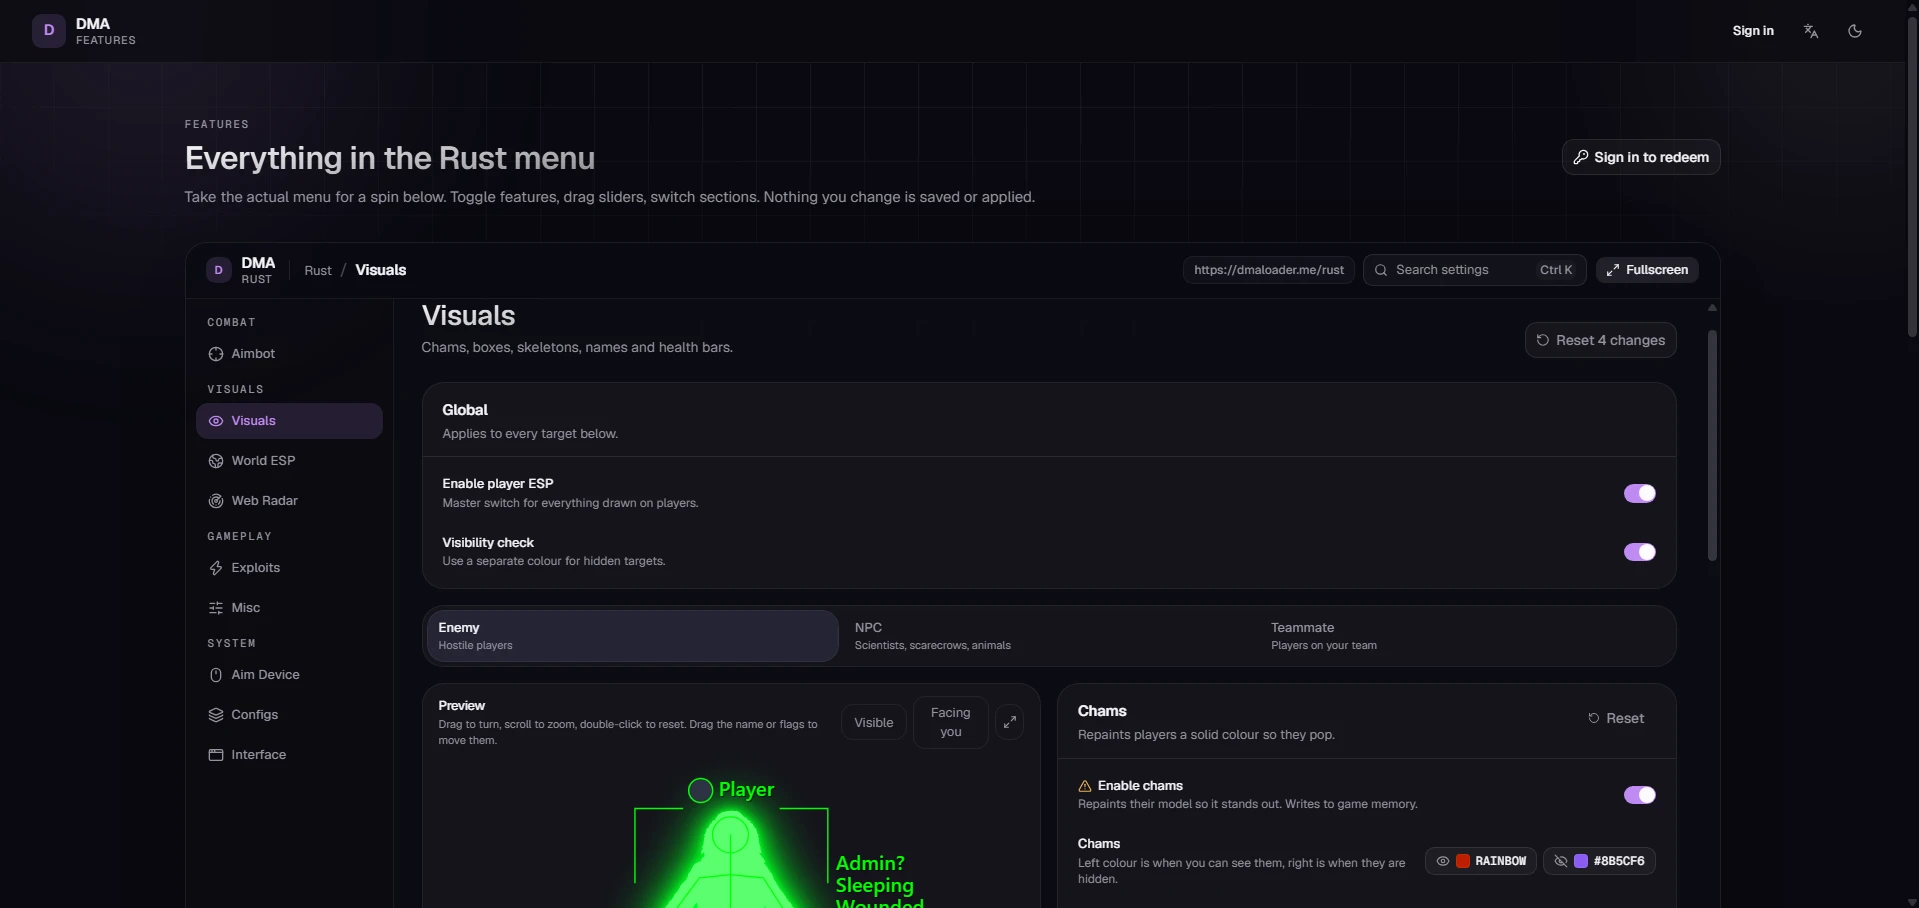
Task: Click Reset 4 changes button
Action: coord(1601,340)
